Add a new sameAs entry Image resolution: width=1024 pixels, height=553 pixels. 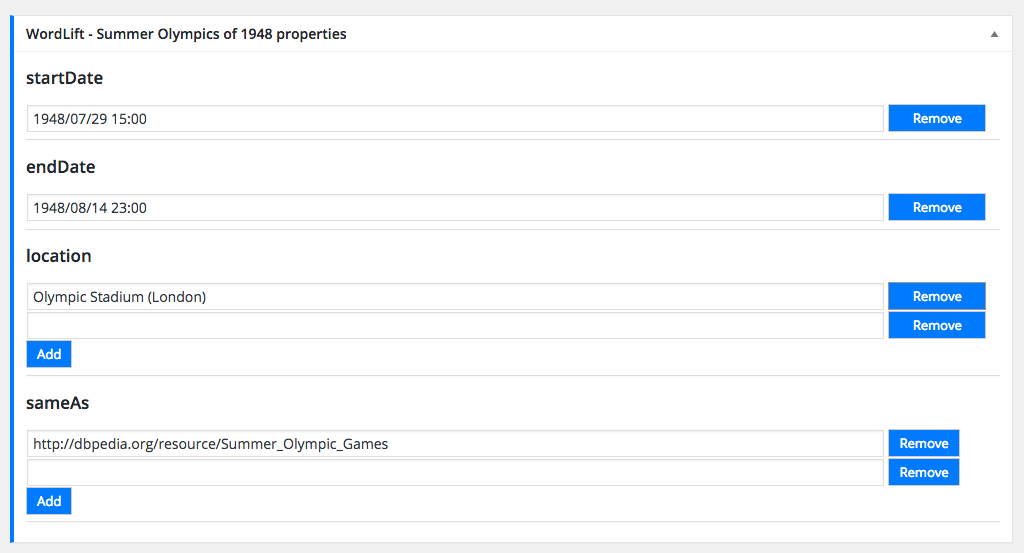[x=49, y=501]
